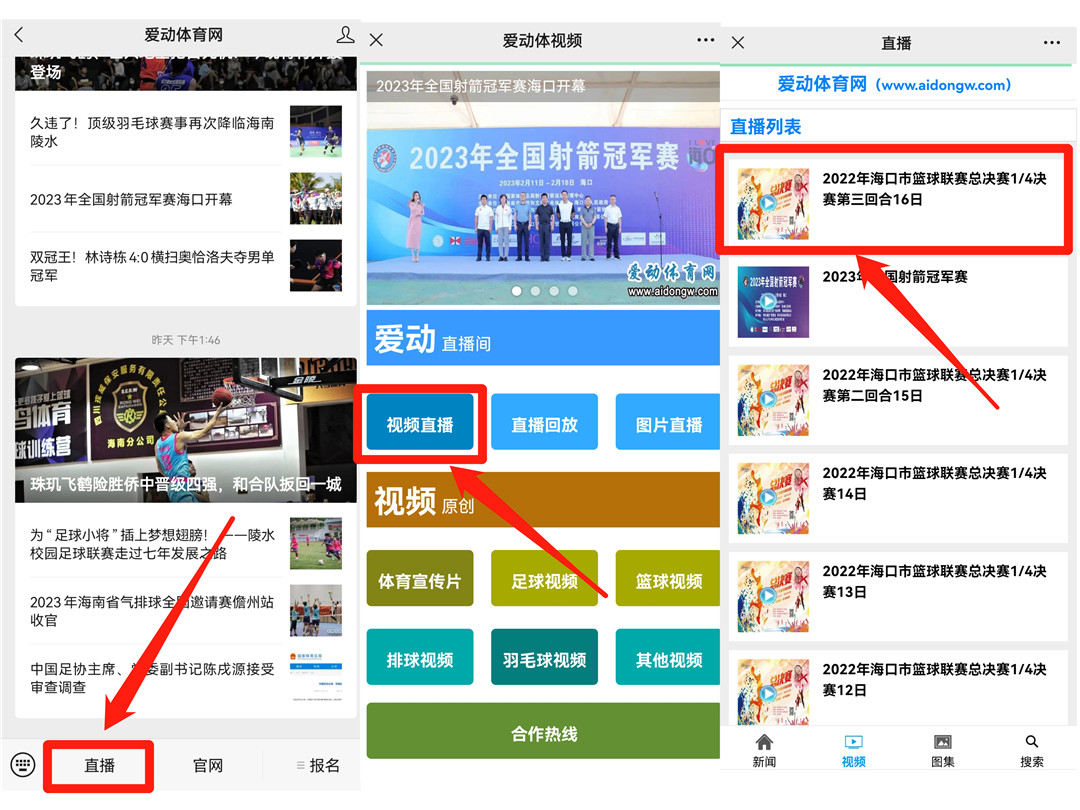Tap the 排球视频 button
This screenshot has height=810, width=1080.
(419, 657)
